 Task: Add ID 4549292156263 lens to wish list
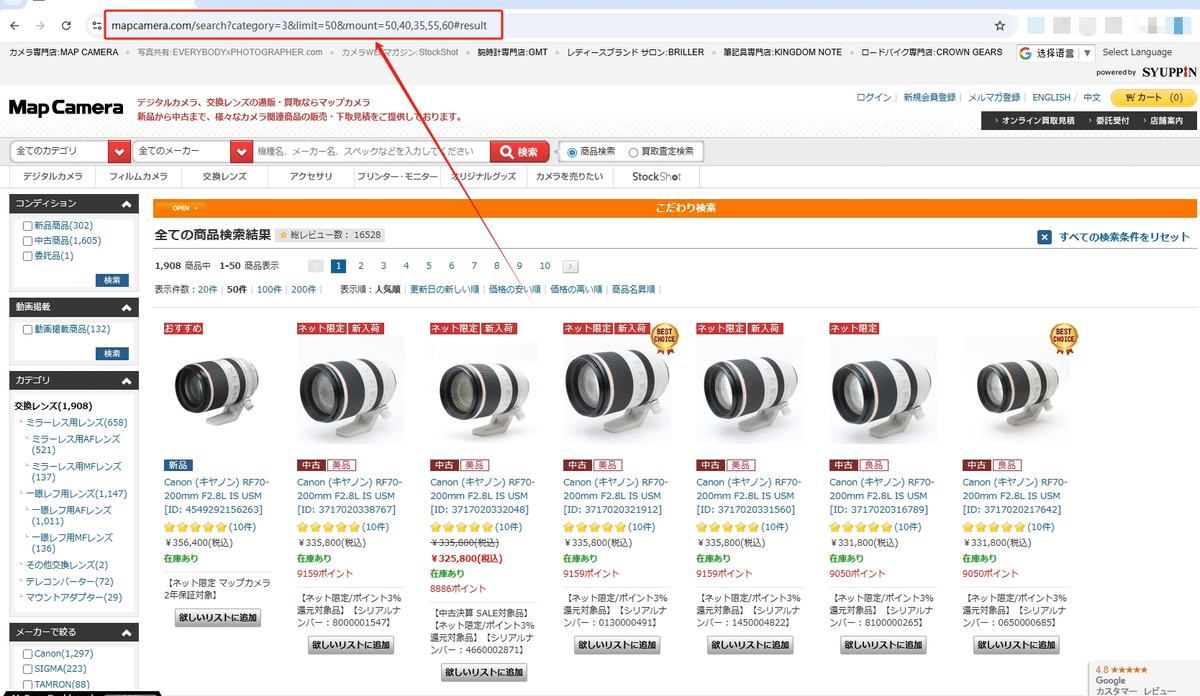(x=218, y=618)
